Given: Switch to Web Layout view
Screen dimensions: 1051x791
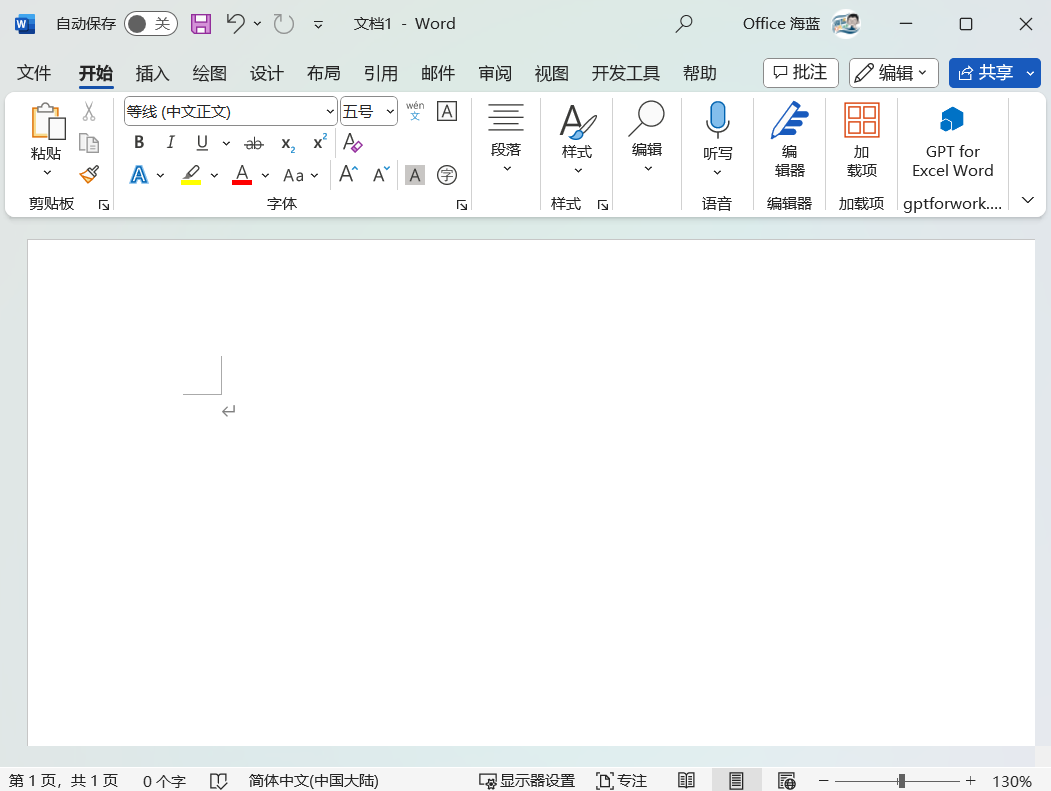Looking at the screenshot, I should coord(786,780).
